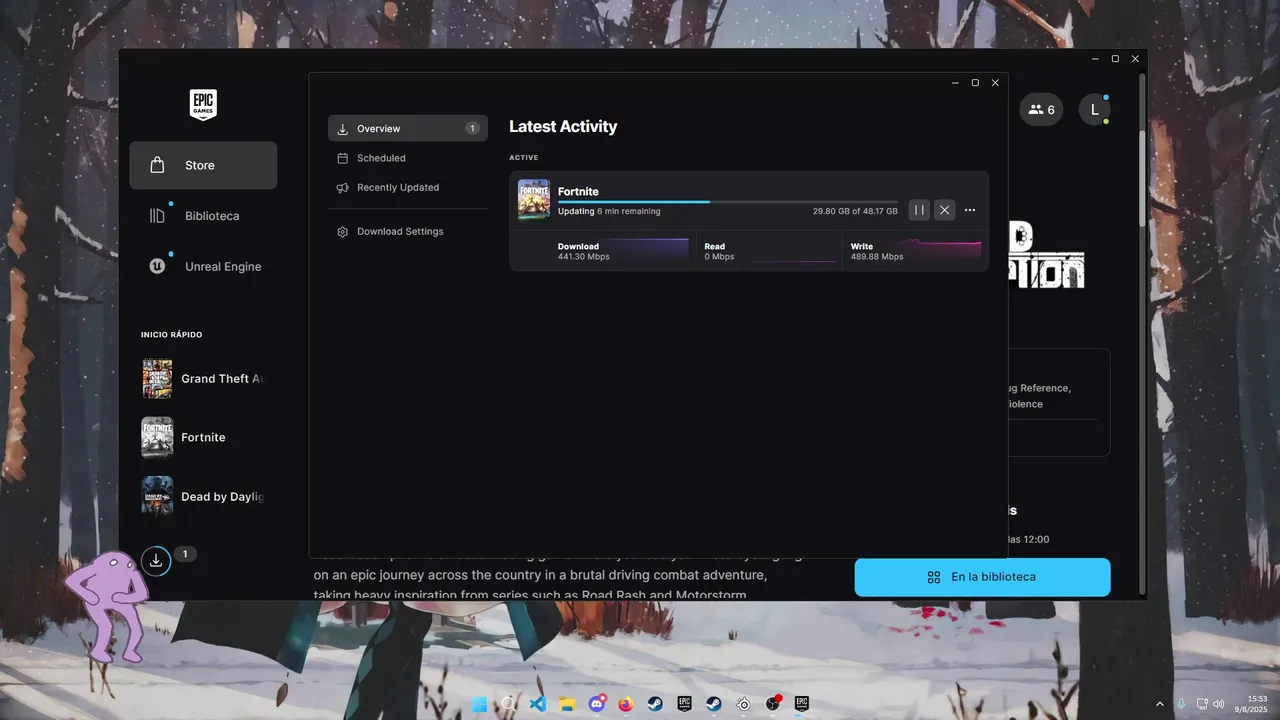Open Unreal Engine section in sidebar

[203, 266]
